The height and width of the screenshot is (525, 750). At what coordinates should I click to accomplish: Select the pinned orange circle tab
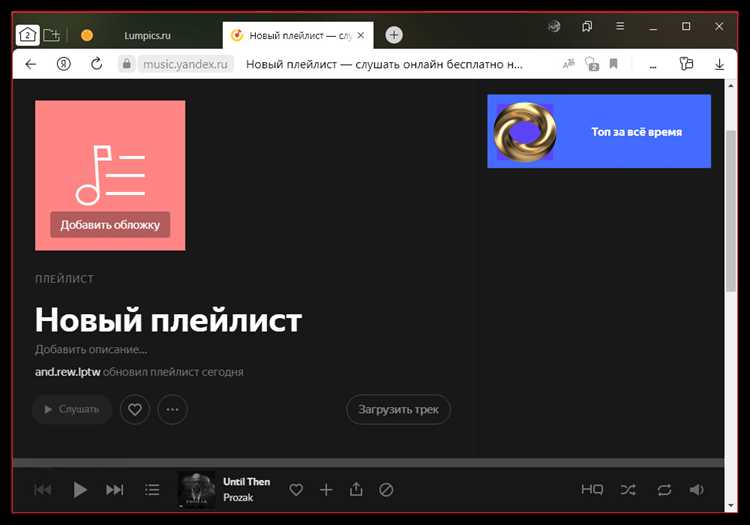(87, 35)
